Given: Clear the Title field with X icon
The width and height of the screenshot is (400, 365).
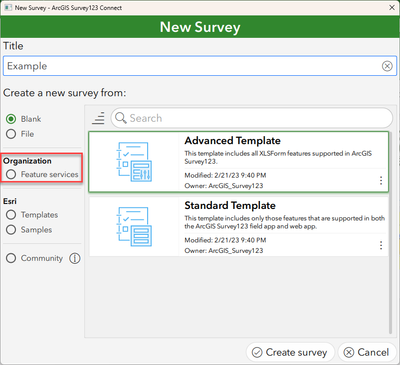Looking at the screenshot, I should point(387,66).
